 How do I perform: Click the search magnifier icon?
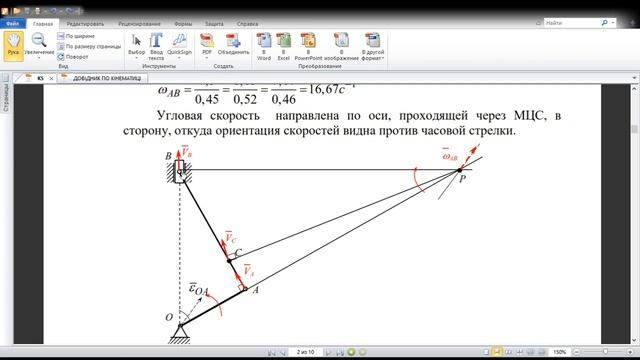[604, 23]
